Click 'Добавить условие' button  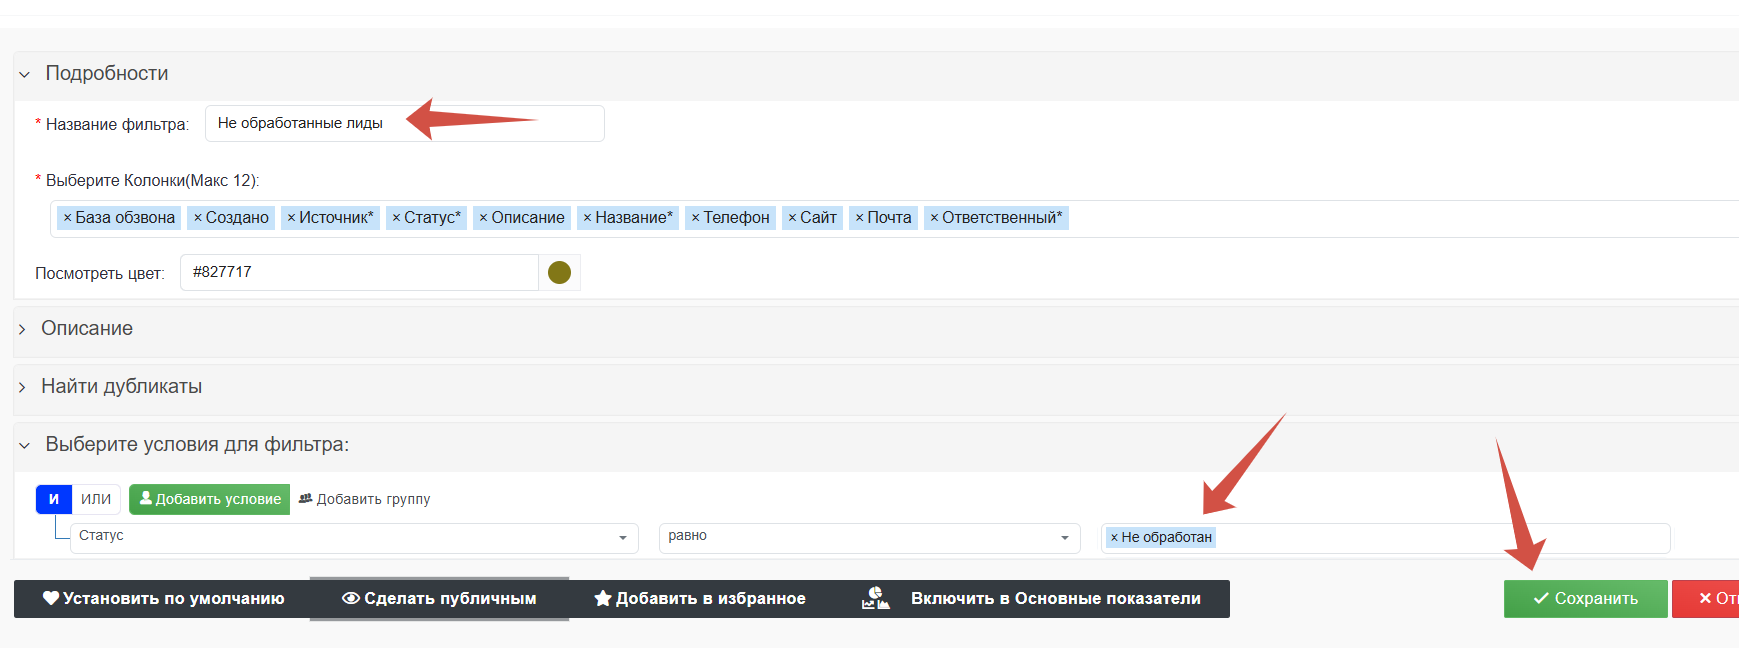click(210, 499)
